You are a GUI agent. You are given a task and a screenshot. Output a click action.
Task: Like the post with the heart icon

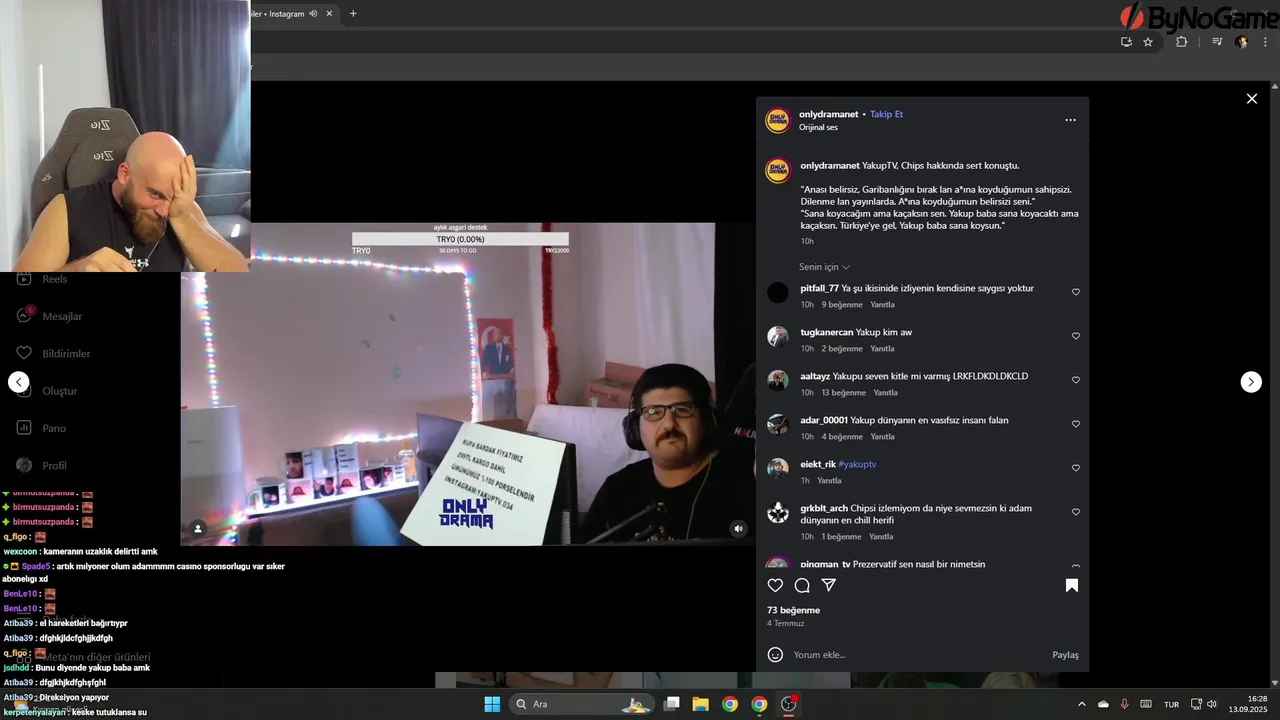775,586
